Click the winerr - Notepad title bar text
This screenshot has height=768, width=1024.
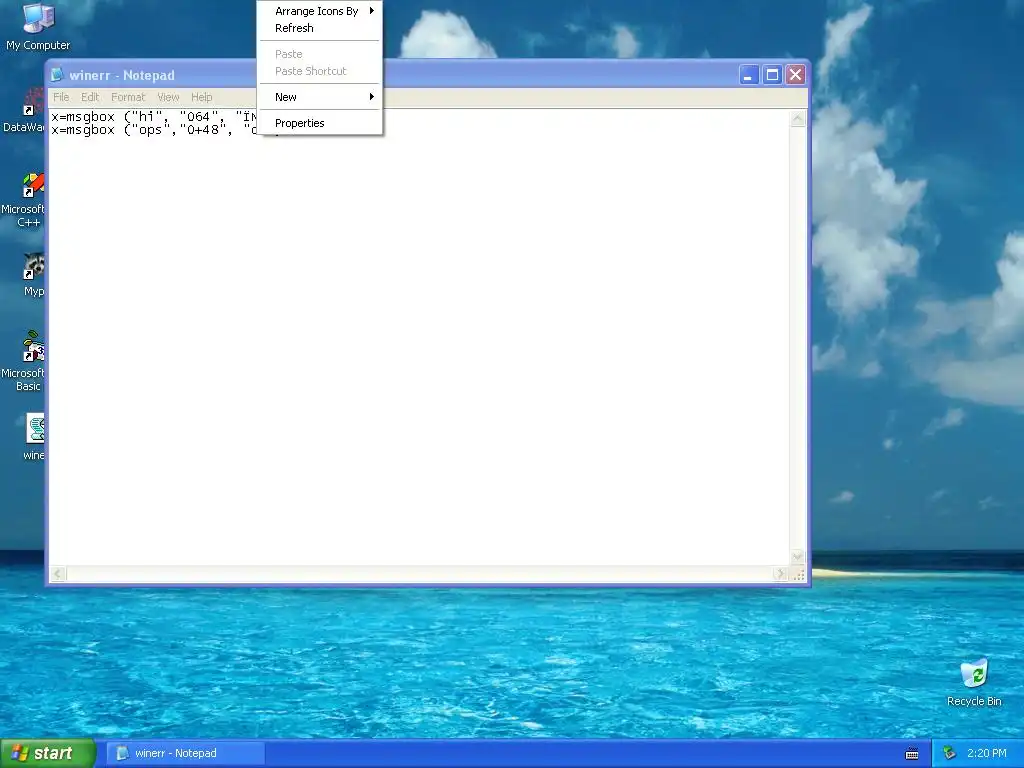pos(122,75)
